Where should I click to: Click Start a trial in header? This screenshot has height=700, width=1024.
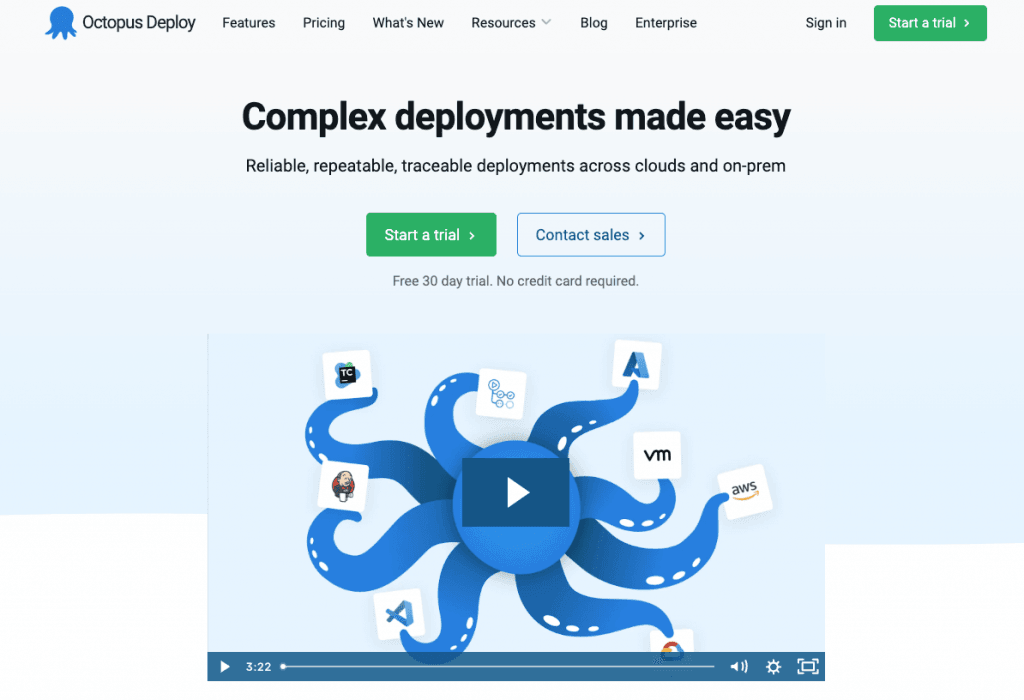pyautogui.click(x=930, y=23)
